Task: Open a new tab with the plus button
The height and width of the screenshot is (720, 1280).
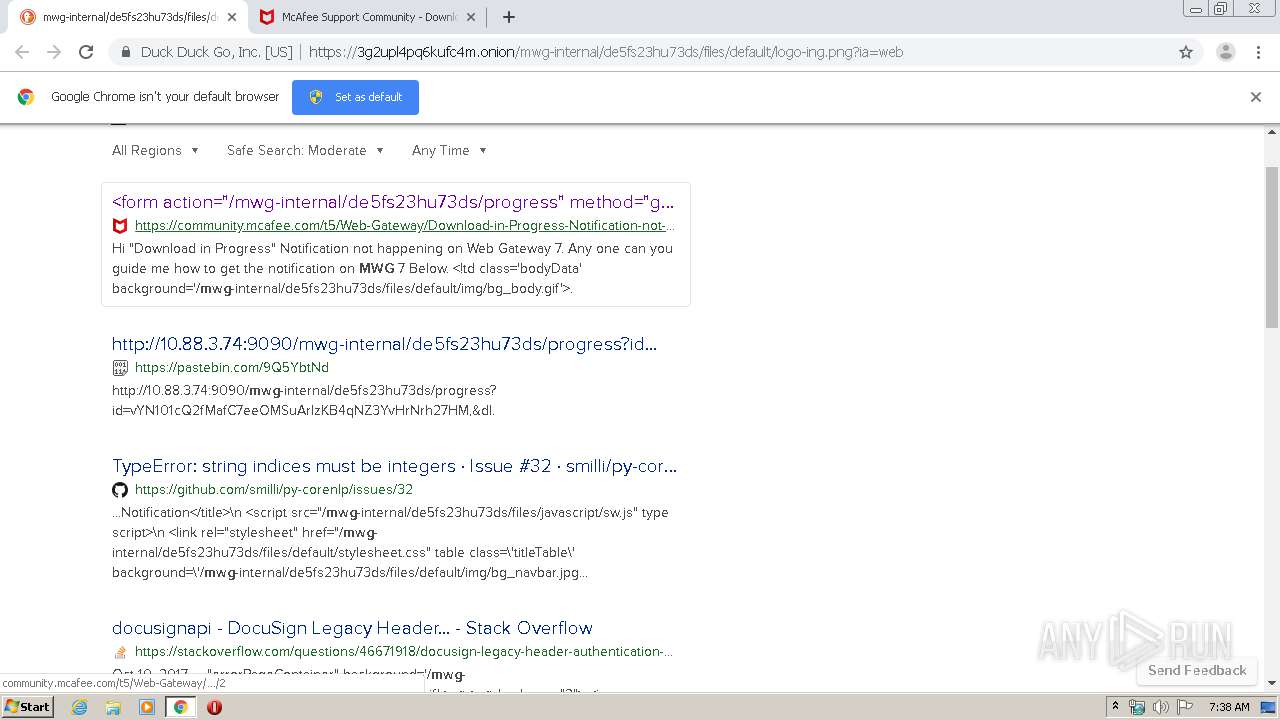Action: pos(508,17)
